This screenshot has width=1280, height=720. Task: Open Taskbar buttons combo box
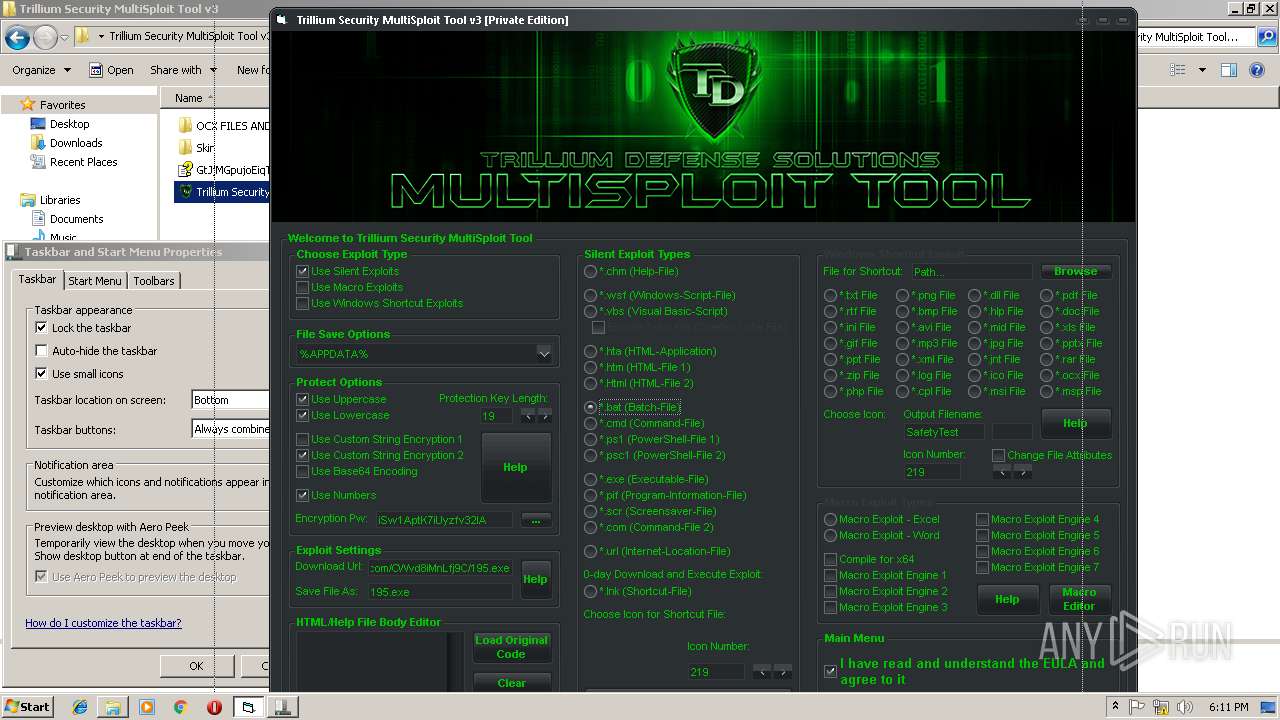coord(231,429)
